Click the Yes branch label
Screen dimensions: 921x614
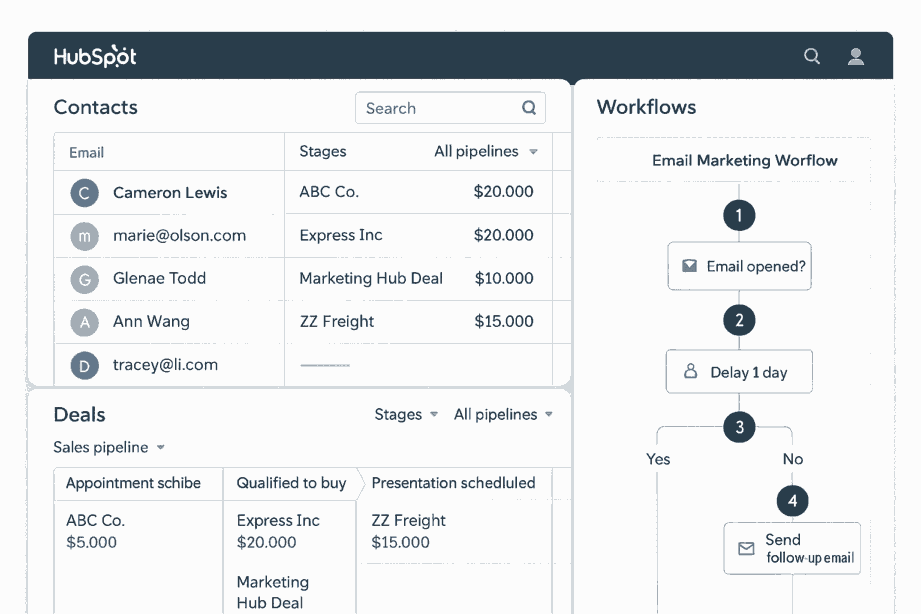pos(658,459)
